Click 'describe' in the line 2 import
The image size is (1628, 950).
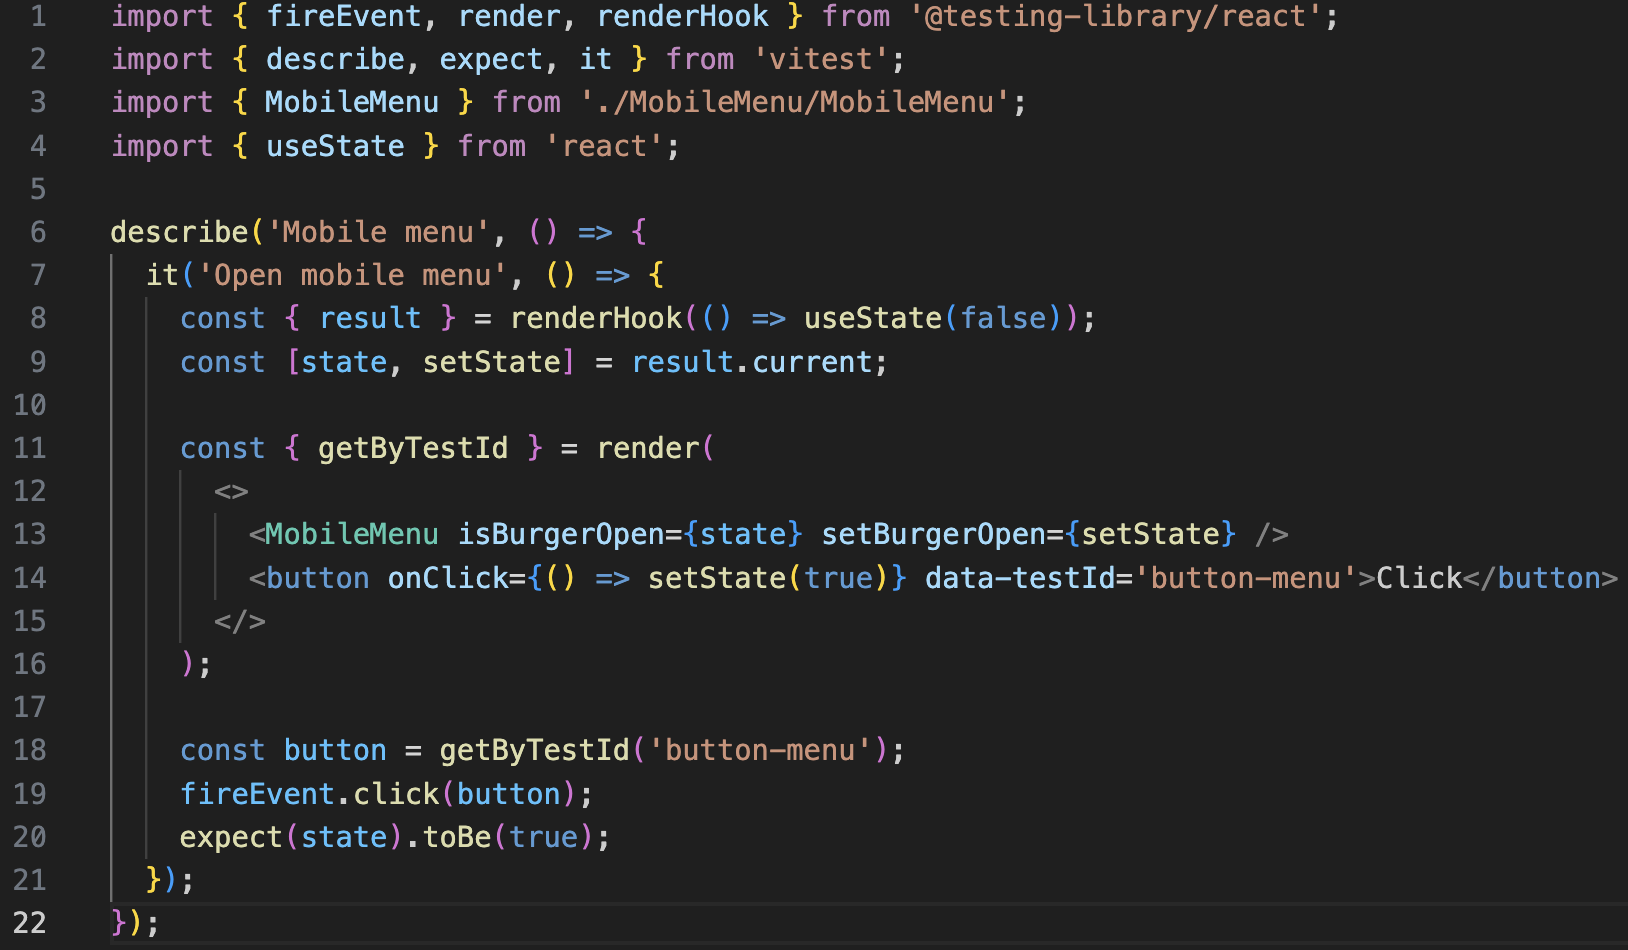335,59
